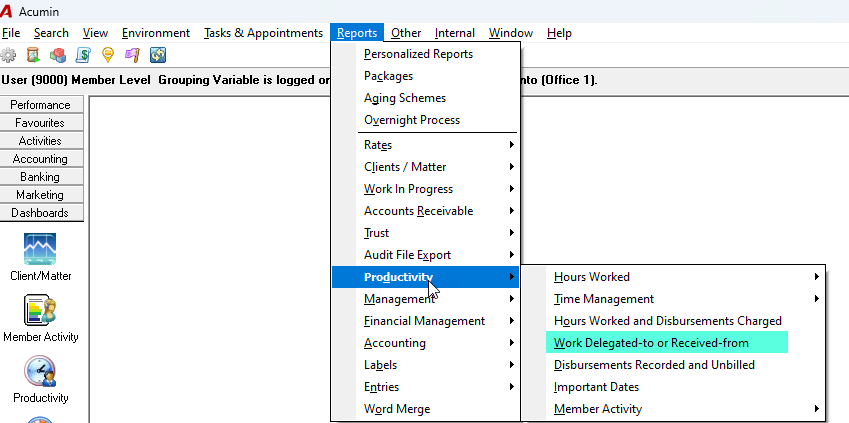Choose Personalized Reports from Reports menu
Viewport: 849px width, 423px height.
click(425, 54)
